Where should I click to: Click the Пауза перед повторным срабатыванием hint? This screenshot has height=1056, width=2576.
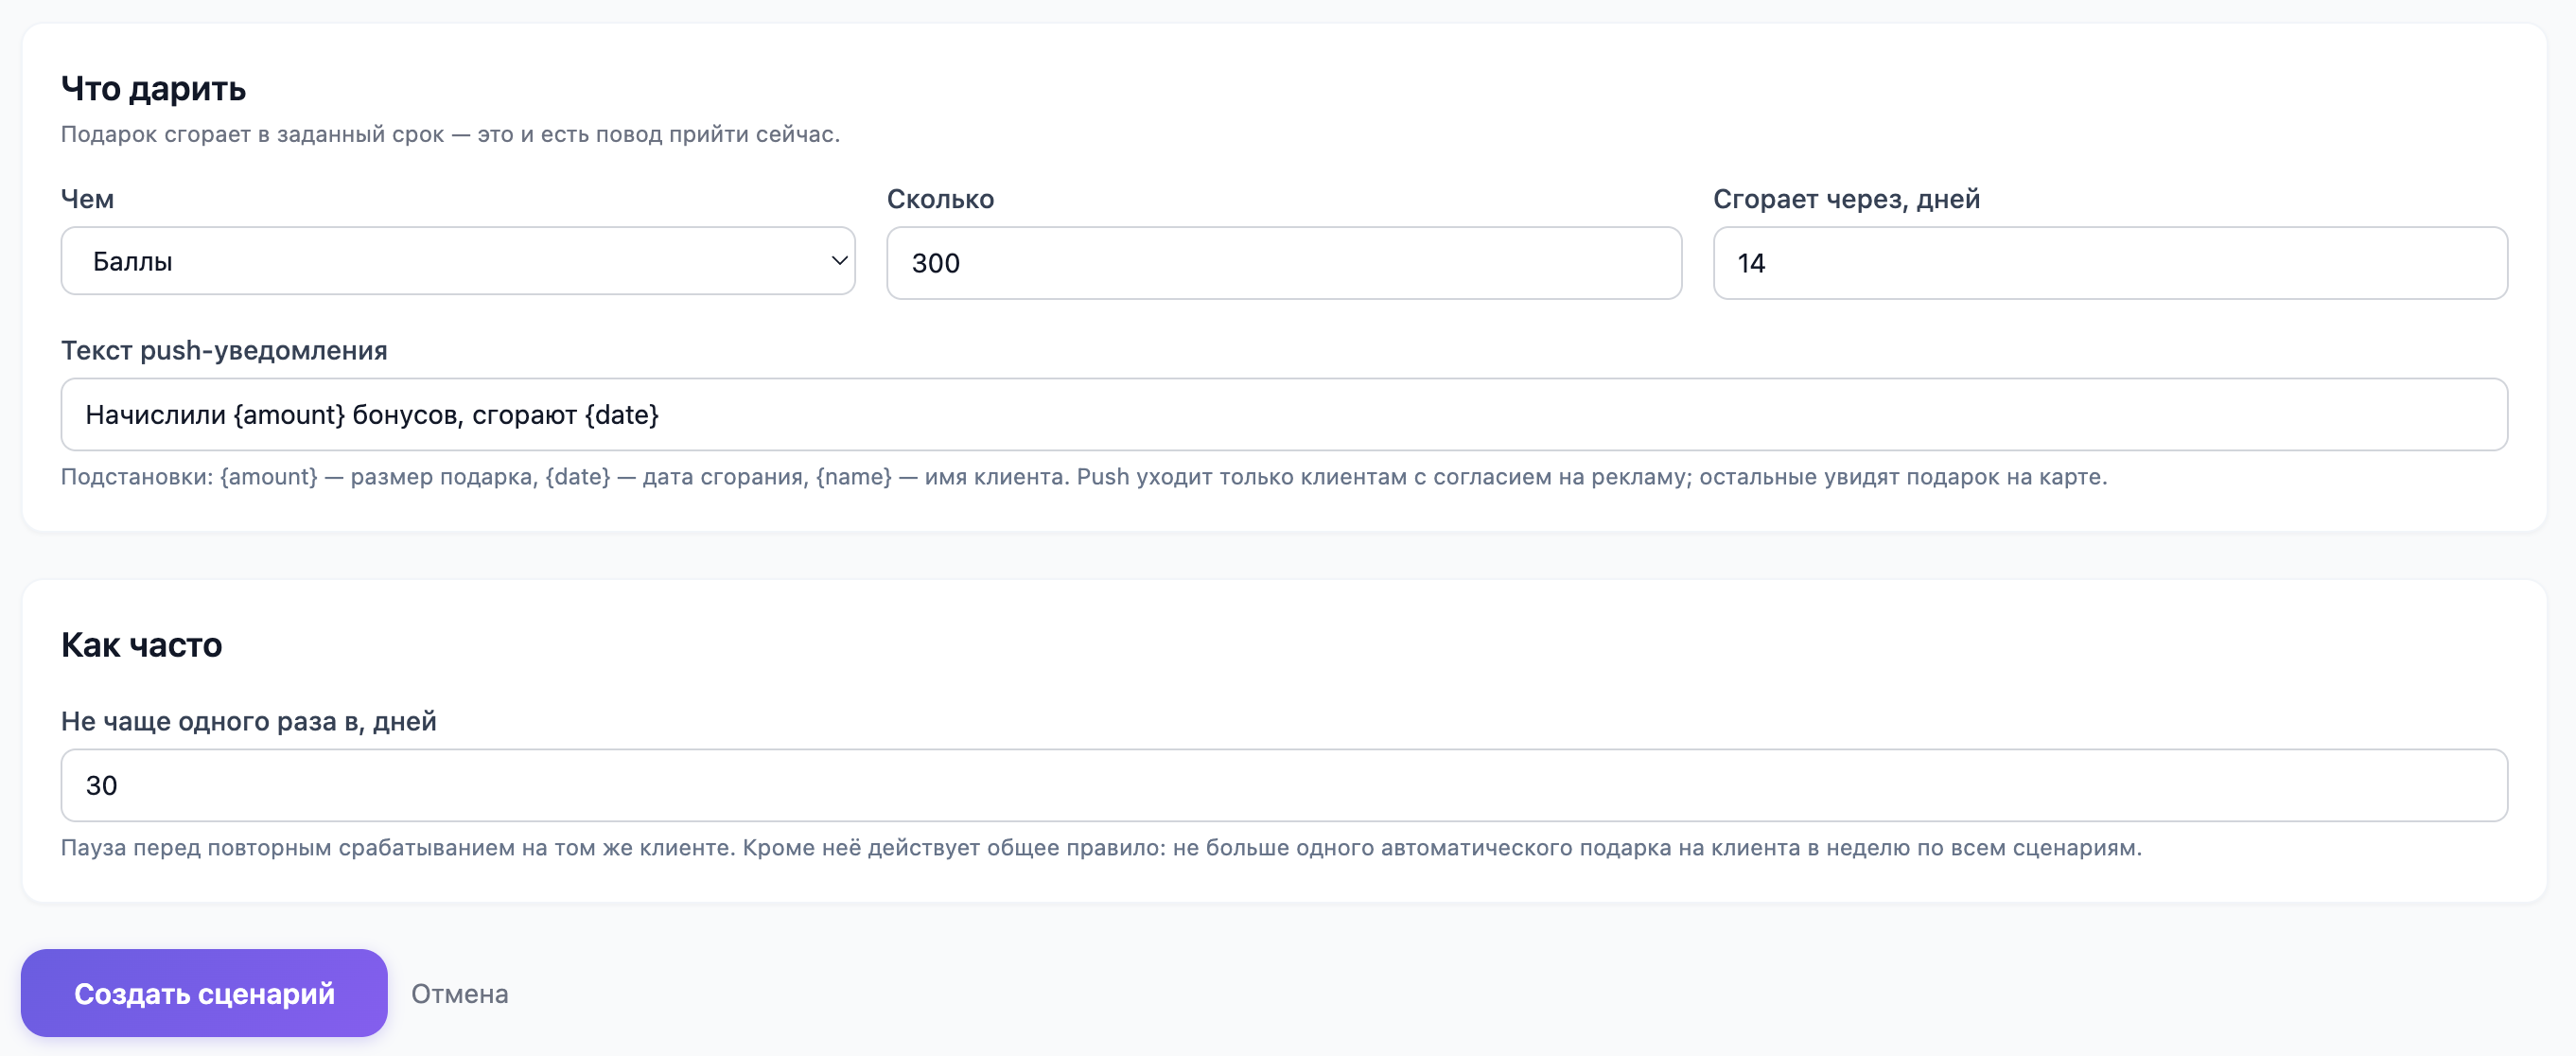(1101, 848)
